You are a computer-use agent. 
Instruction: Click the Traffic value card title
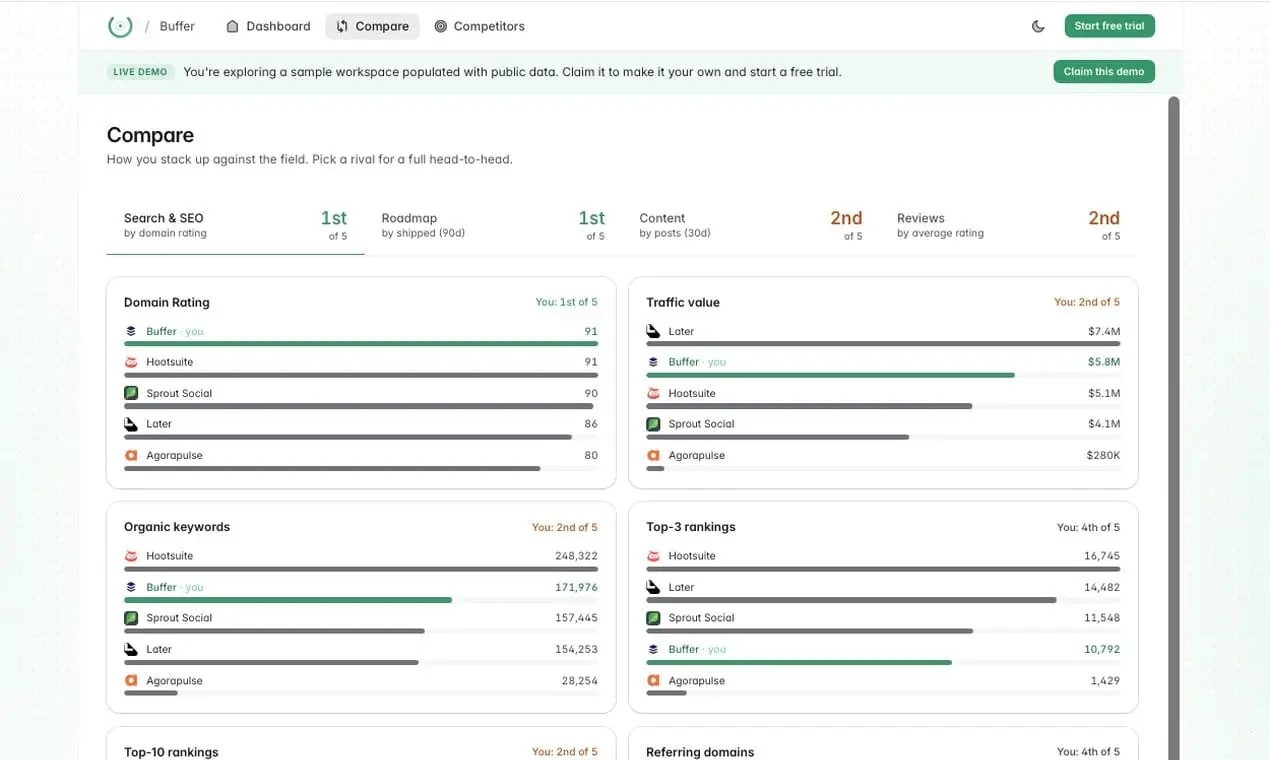coord(683,302)
